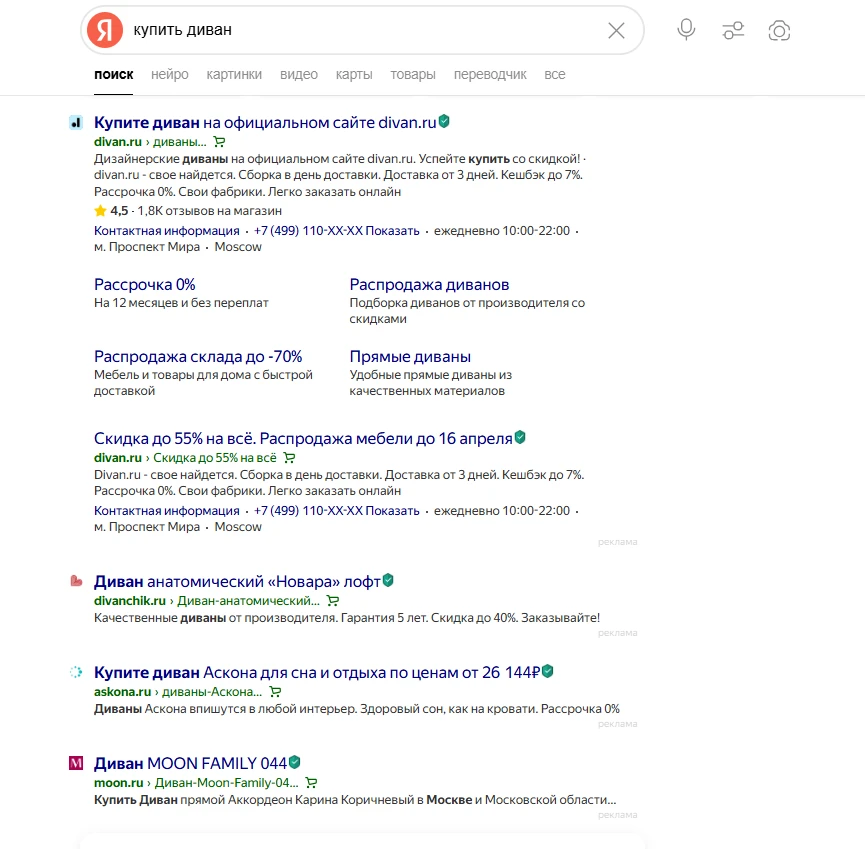Click in the search field with купить диван
The height and width of the screenshot is (849, 865).
pyautogui.click(x=360, y=30)
